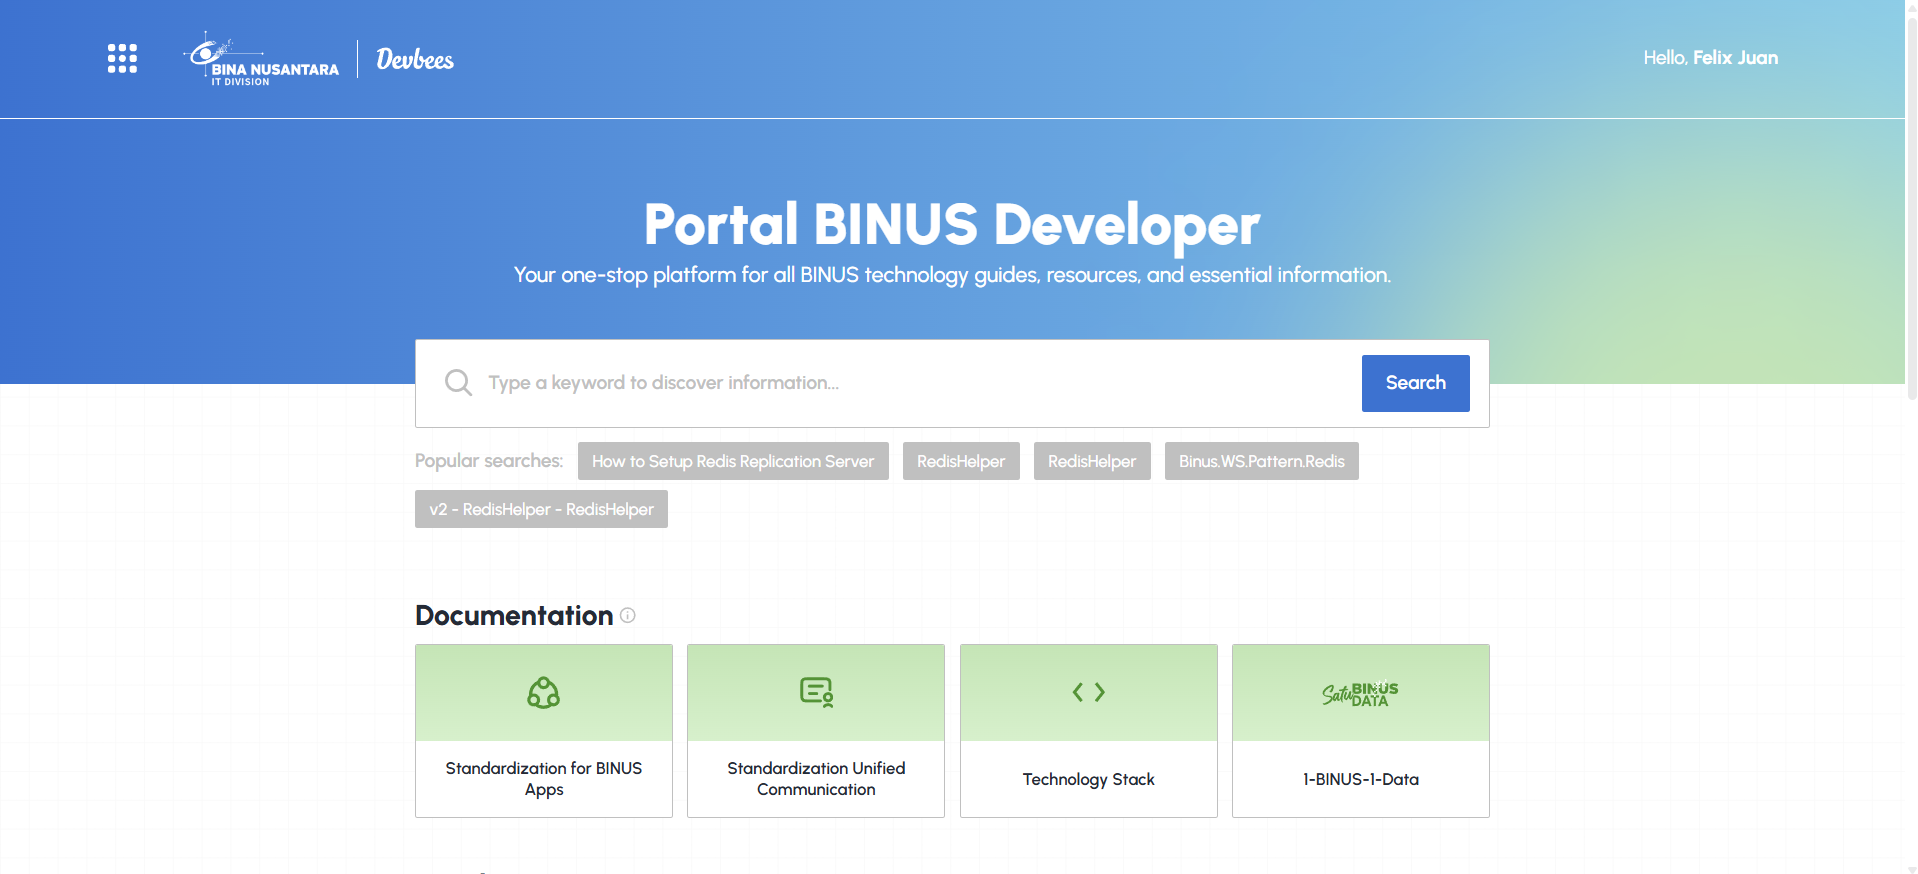Click the Devbees logo
Viewport: 1918px width, 874px height.
pyautogui.click(x=415, y=60)
